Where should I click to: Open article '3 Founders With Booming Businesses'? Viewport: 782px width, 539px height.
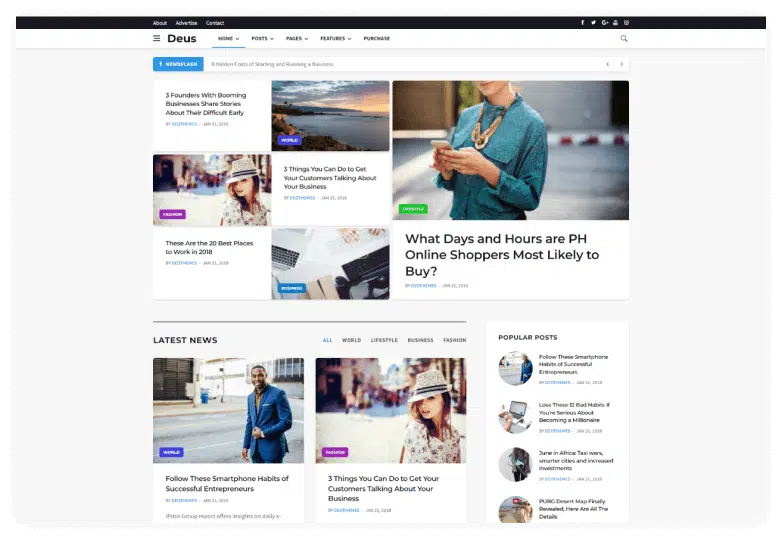click(x=205, y=104)
